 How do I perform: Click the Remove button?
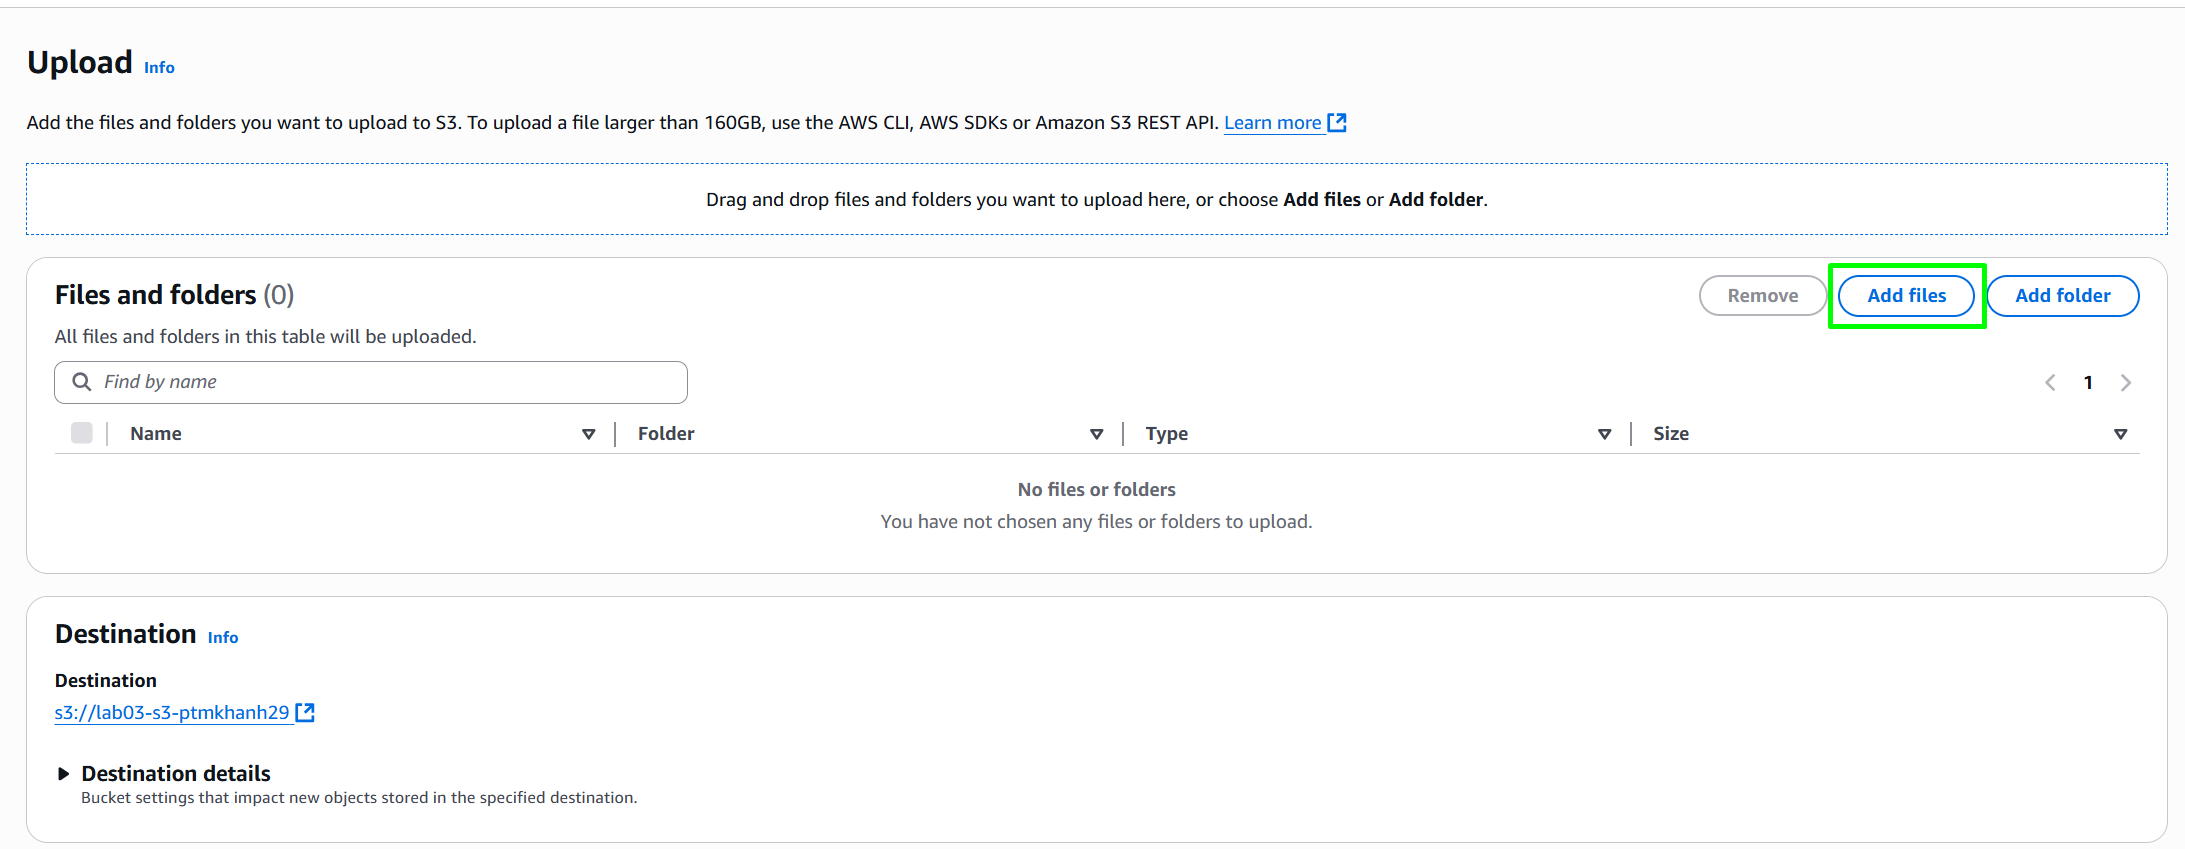coord(1763,296)
